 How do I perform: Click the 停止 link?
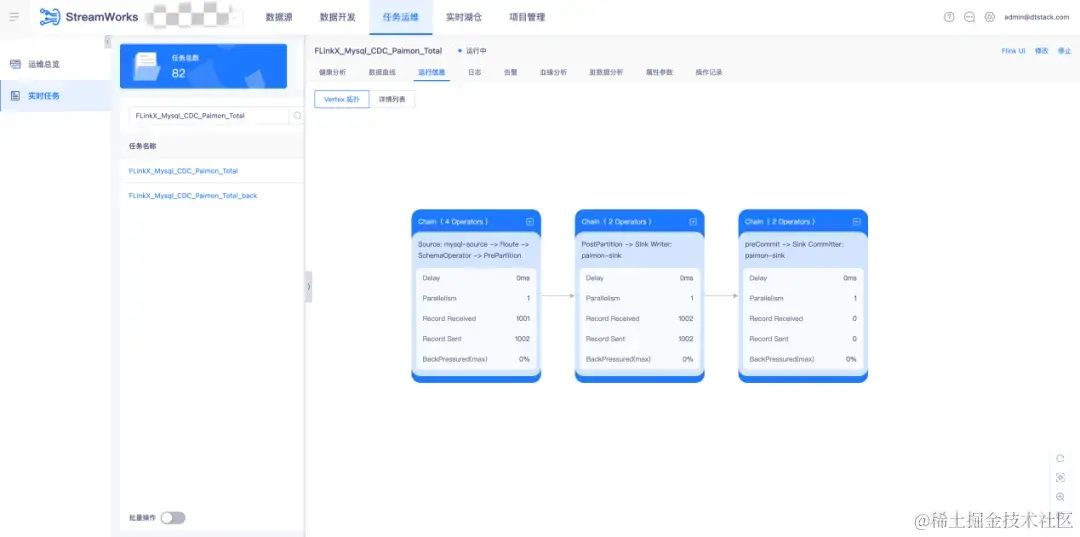pyautogui.click(x=1064, y=51)
